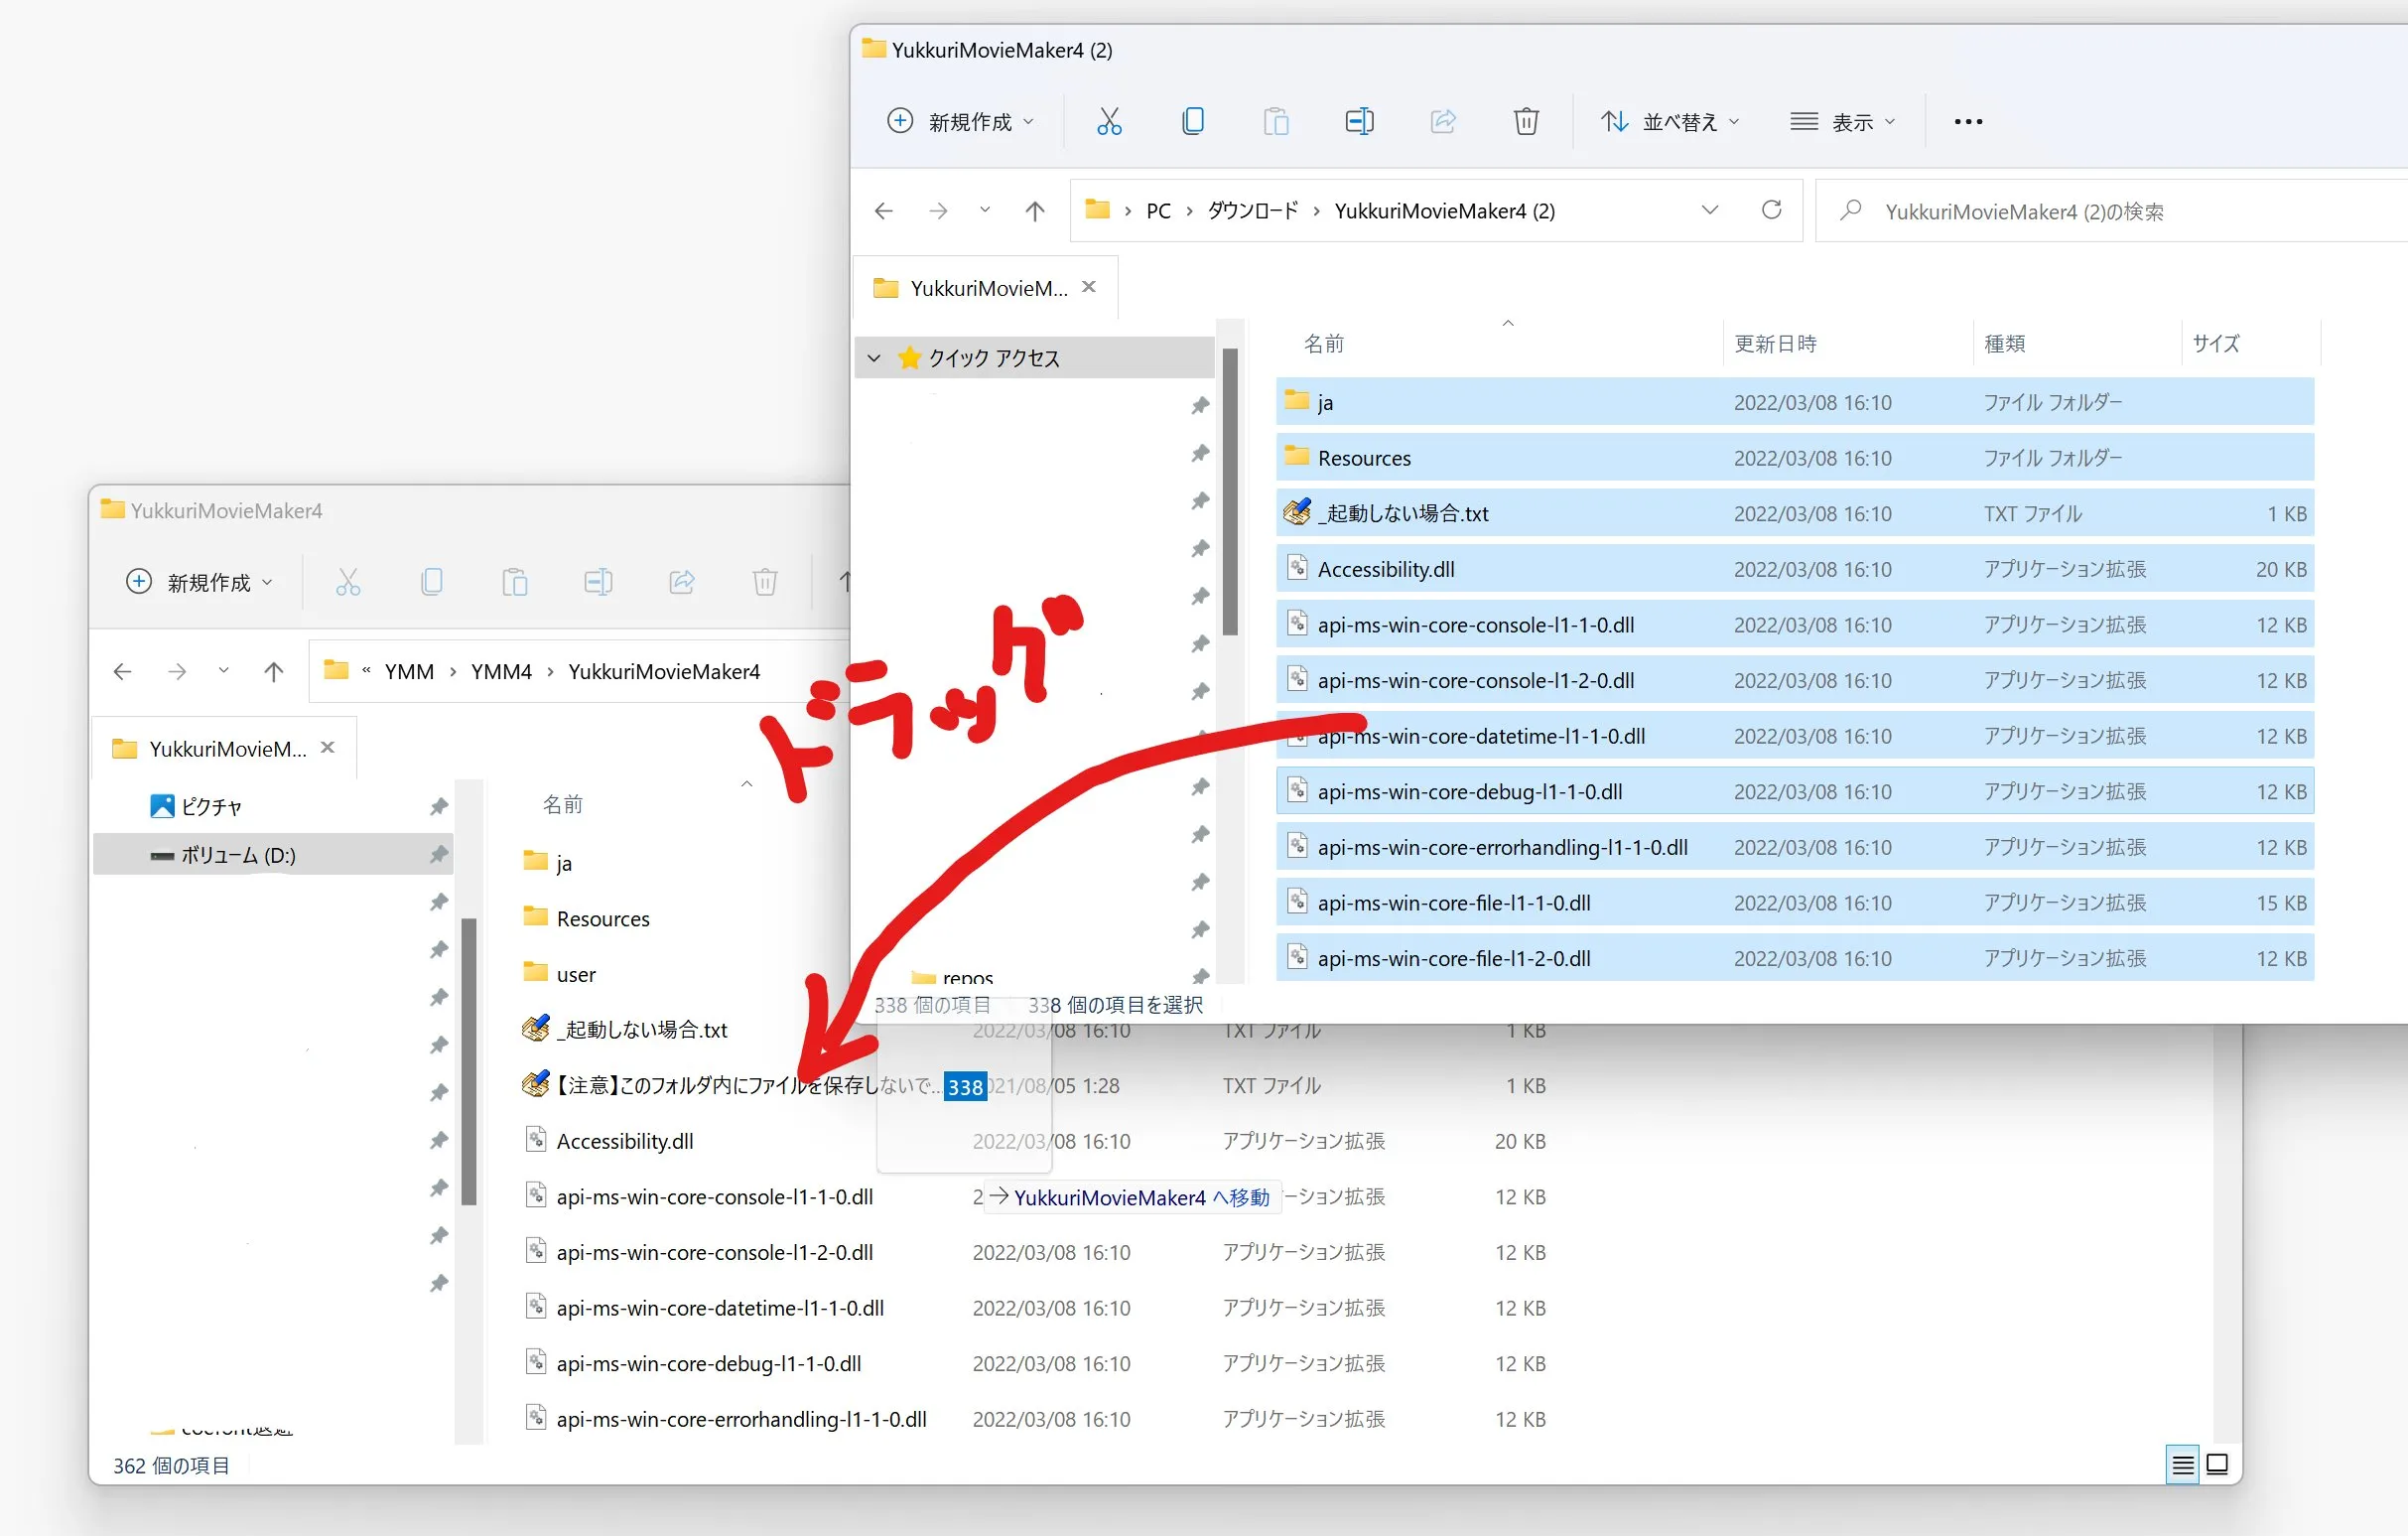Select ピクチャ in back window navigation pane
Viewport: 2408px width, 1536px height.
tap(211, 807)
